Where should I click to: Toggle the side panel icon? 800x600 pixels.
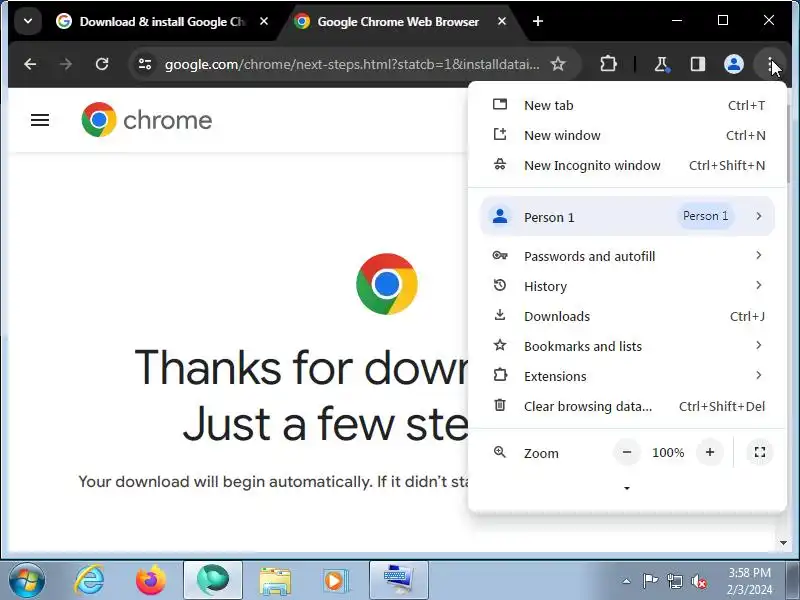[x=697, y=64]
